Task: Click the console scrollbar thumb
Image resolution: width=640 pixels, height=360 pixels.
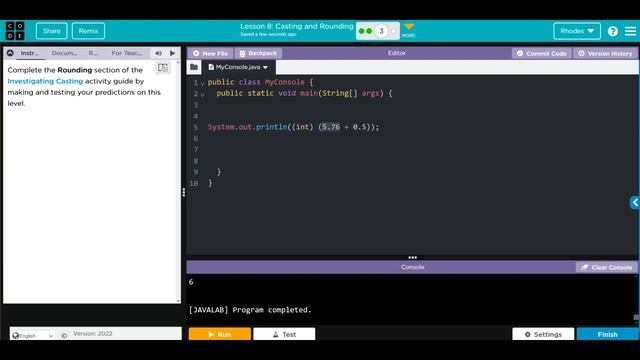Action: tap(636, 318)
